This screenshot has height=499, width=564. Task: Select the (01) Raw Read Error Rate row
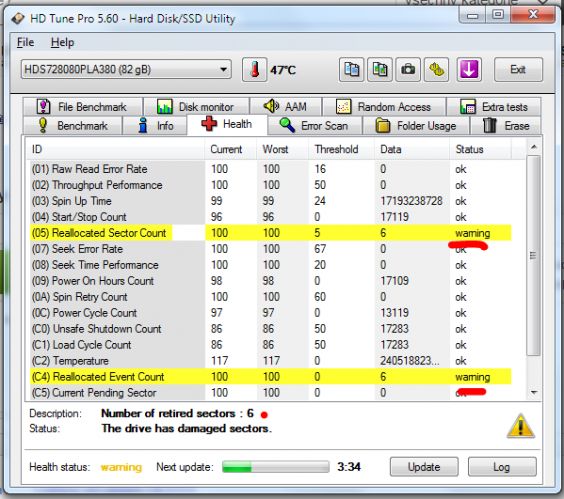pyautogui.click(x=270, y=169)
